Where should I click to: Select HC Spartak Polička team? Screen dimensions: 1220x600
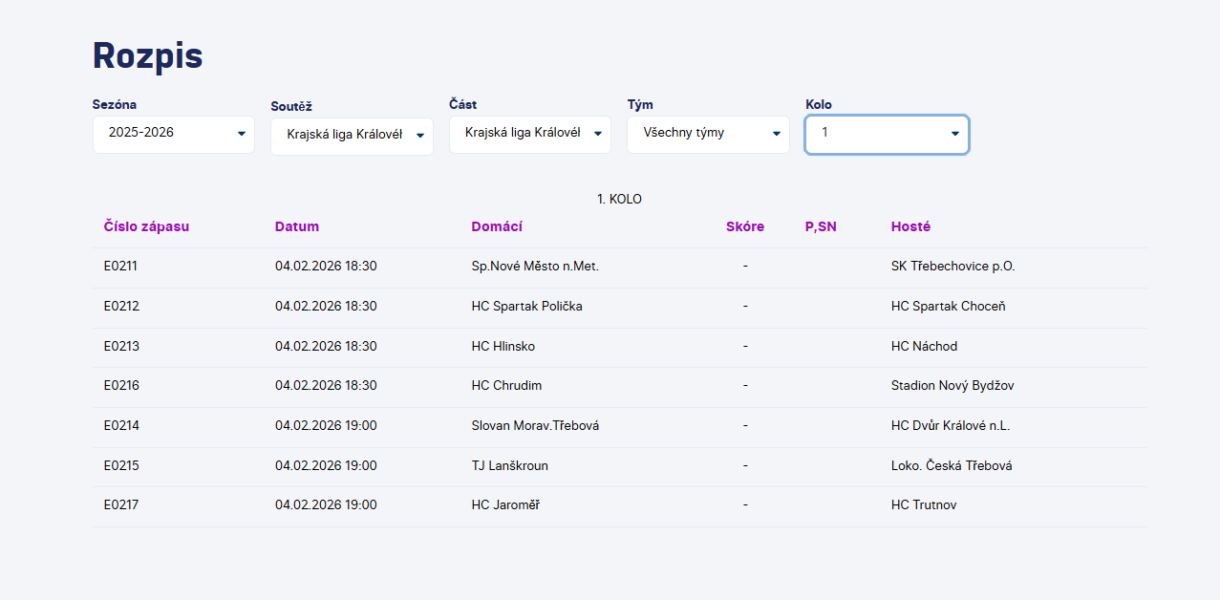[526, 307]
